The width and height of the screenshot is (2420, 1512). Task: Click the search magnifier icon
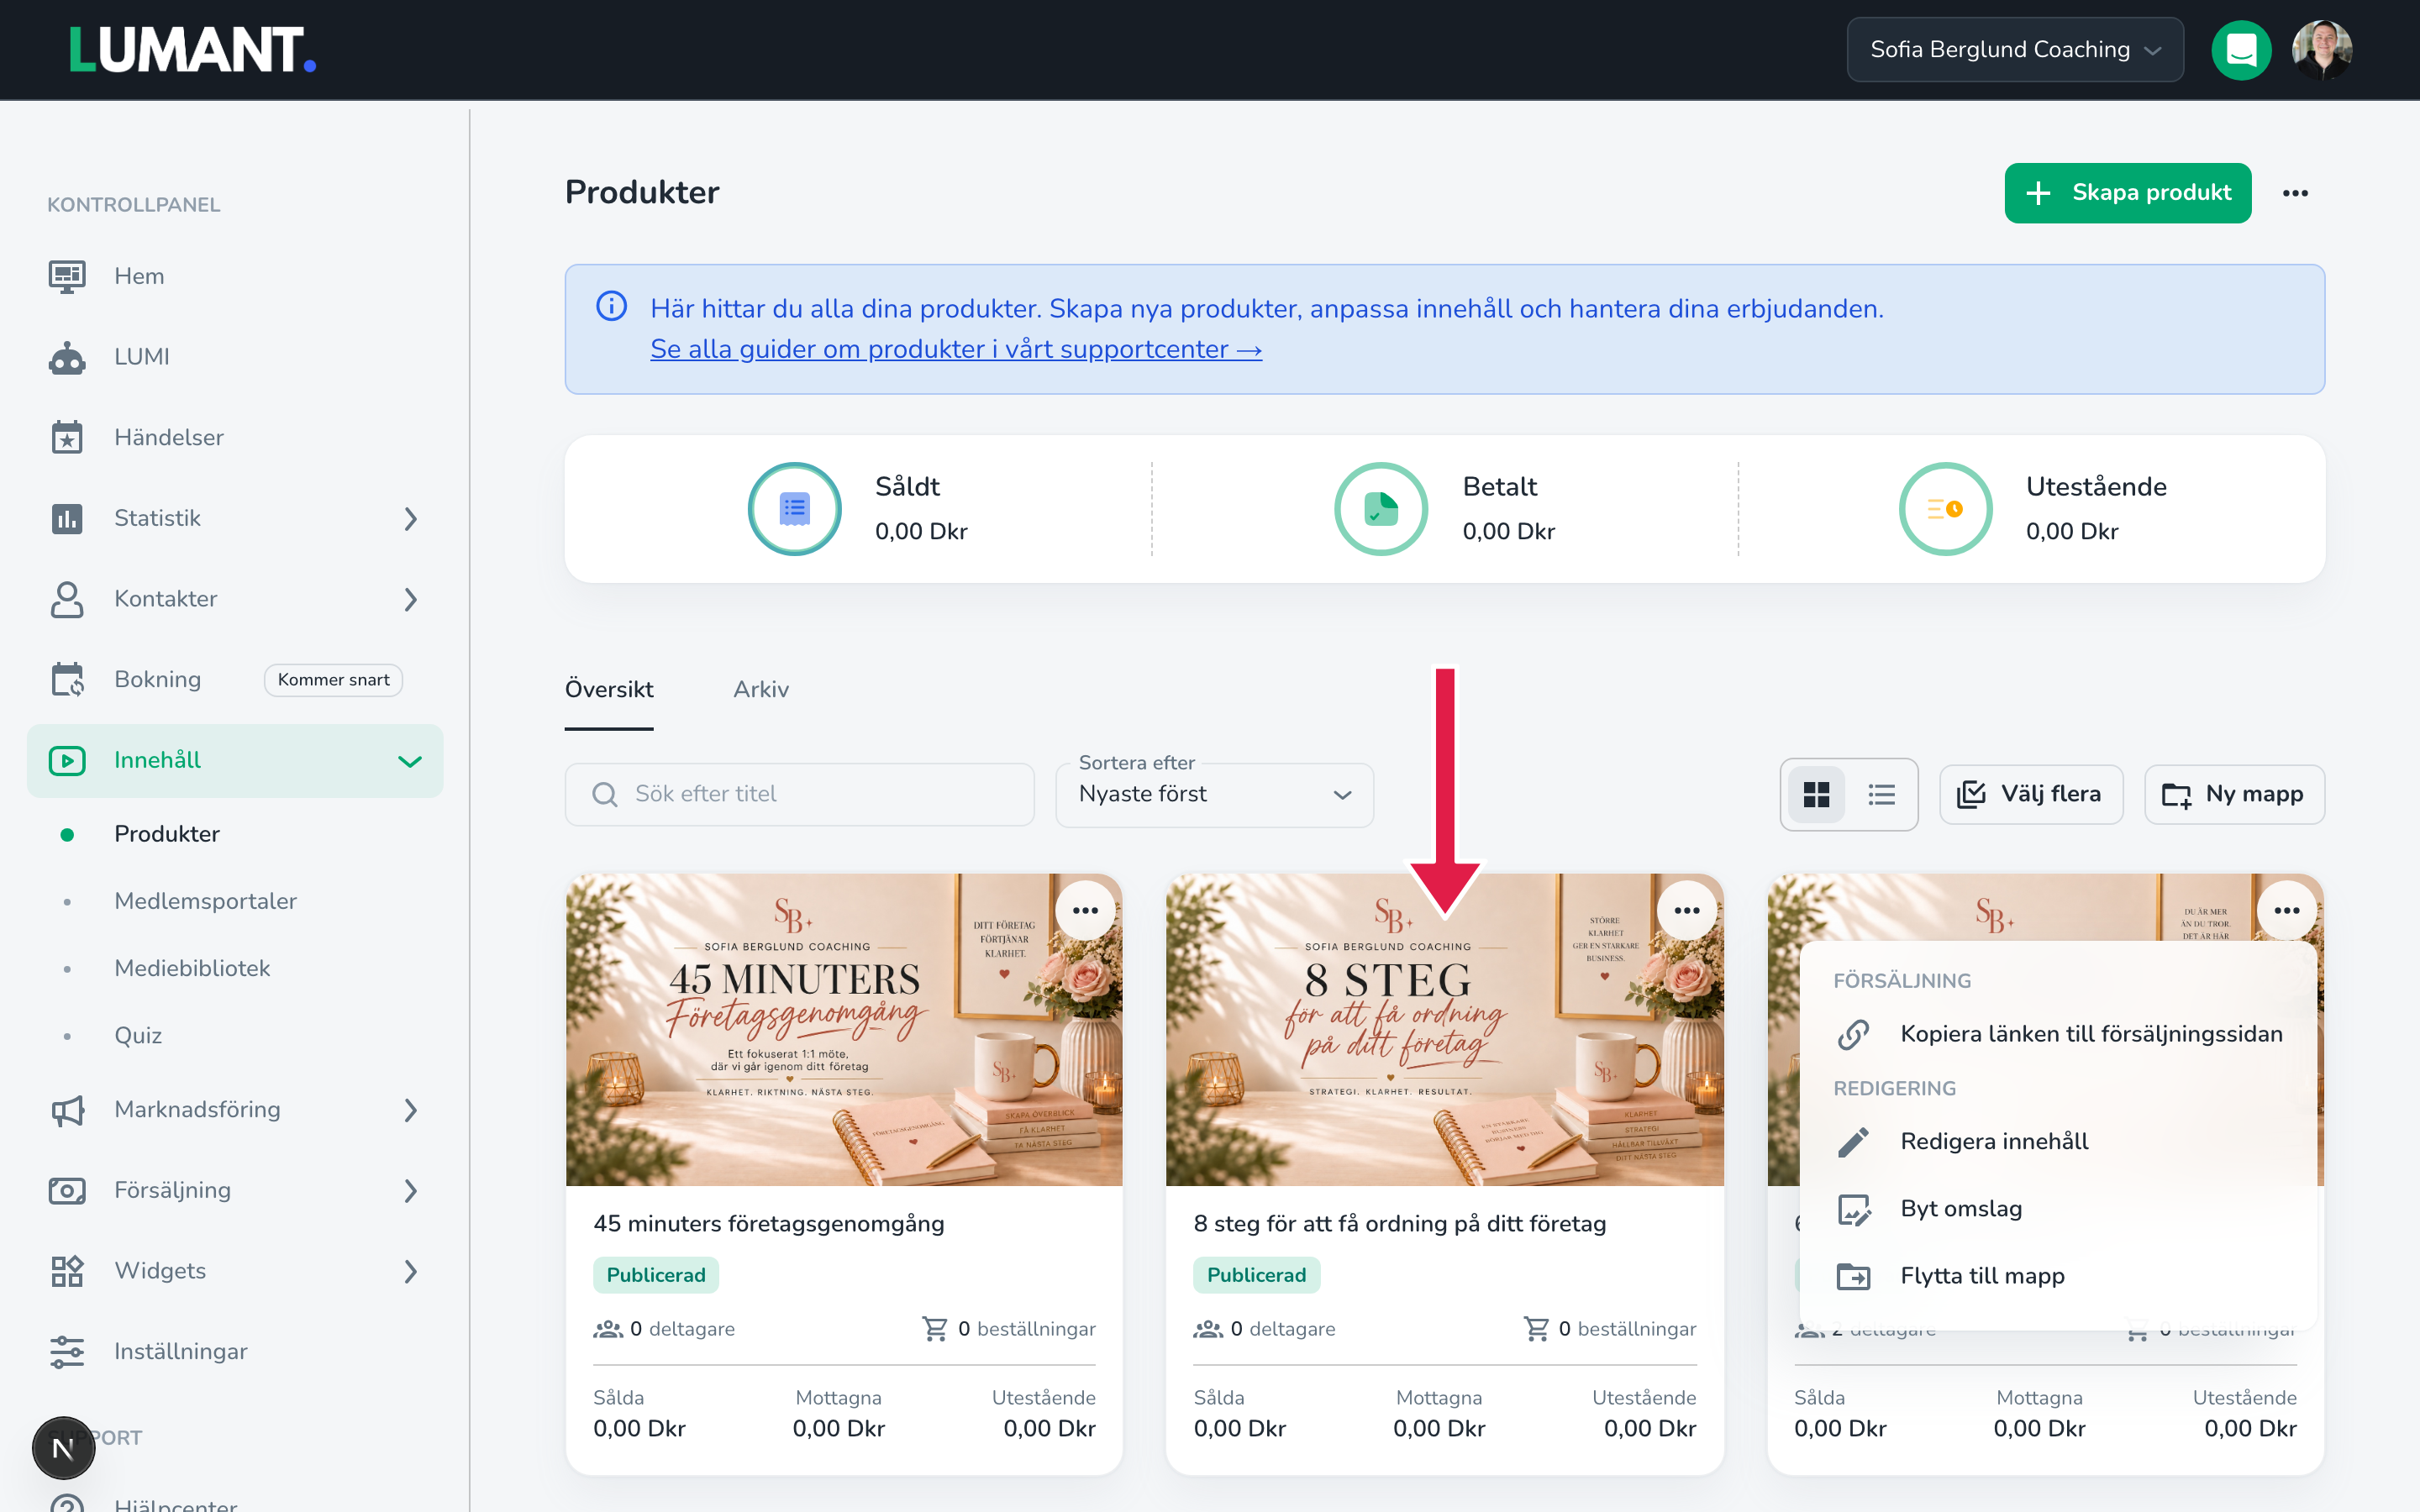point(604,794)
